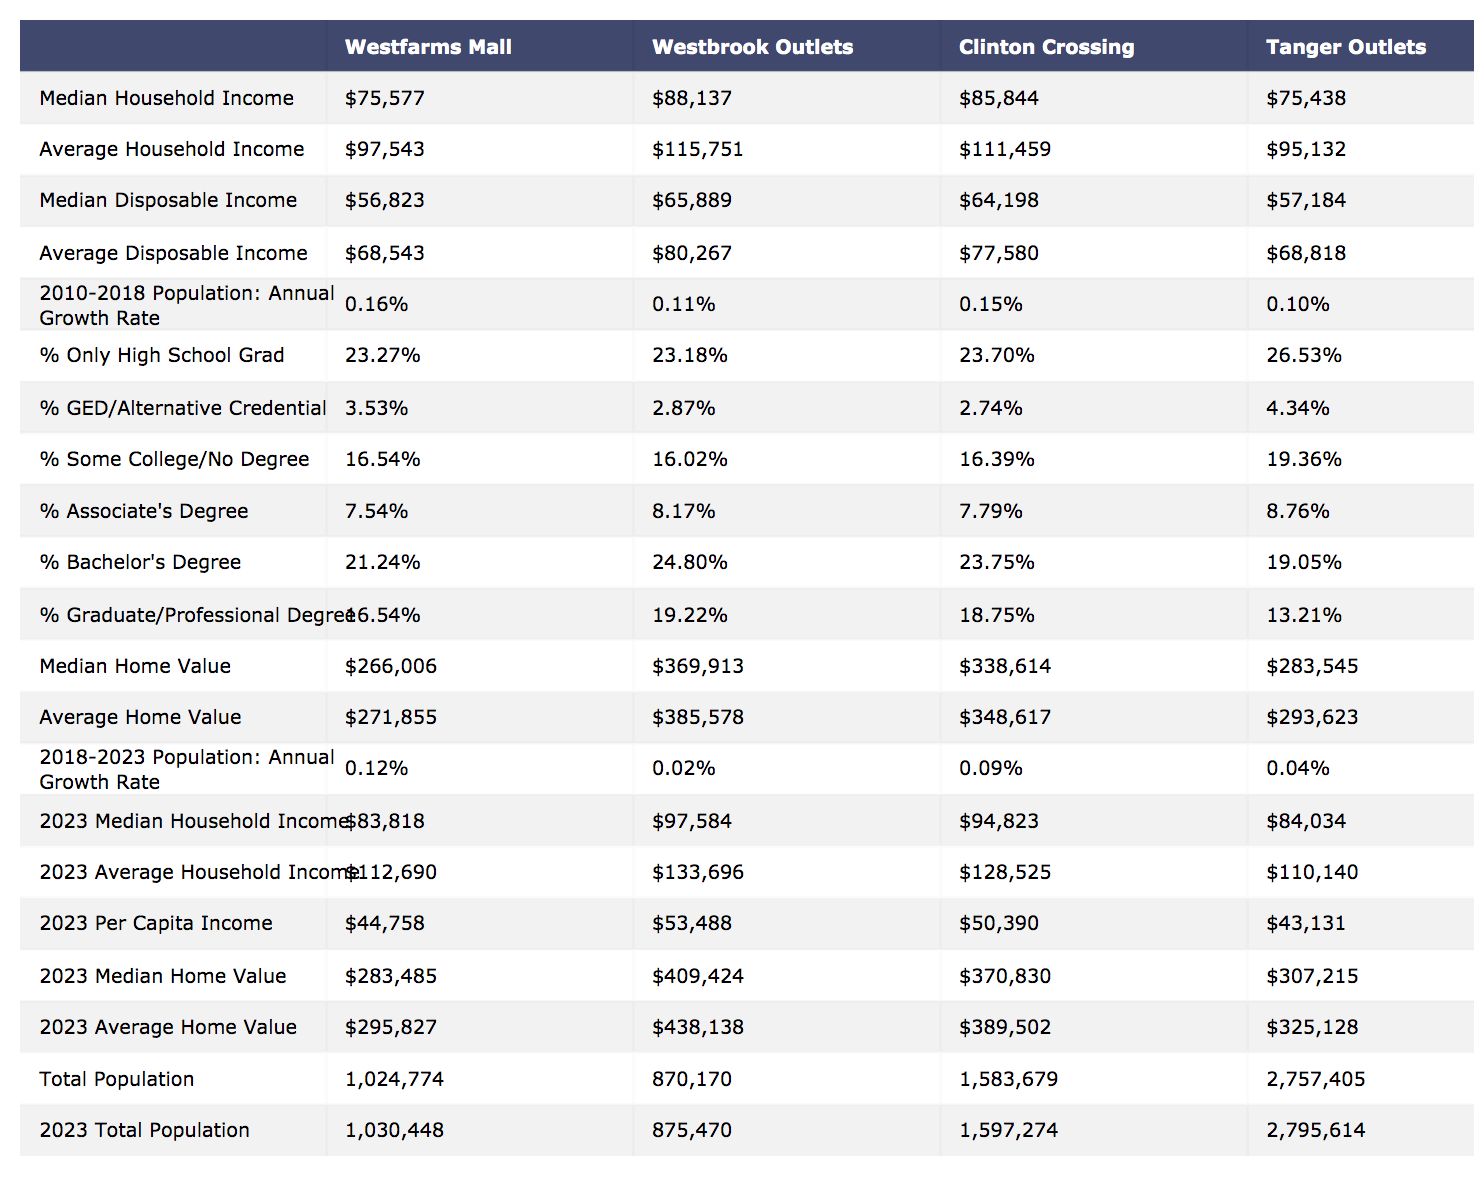Select the 2023 Median Home Value label
The width and height of the screenshot is (1474, 1192).
(x=163, y=976)
